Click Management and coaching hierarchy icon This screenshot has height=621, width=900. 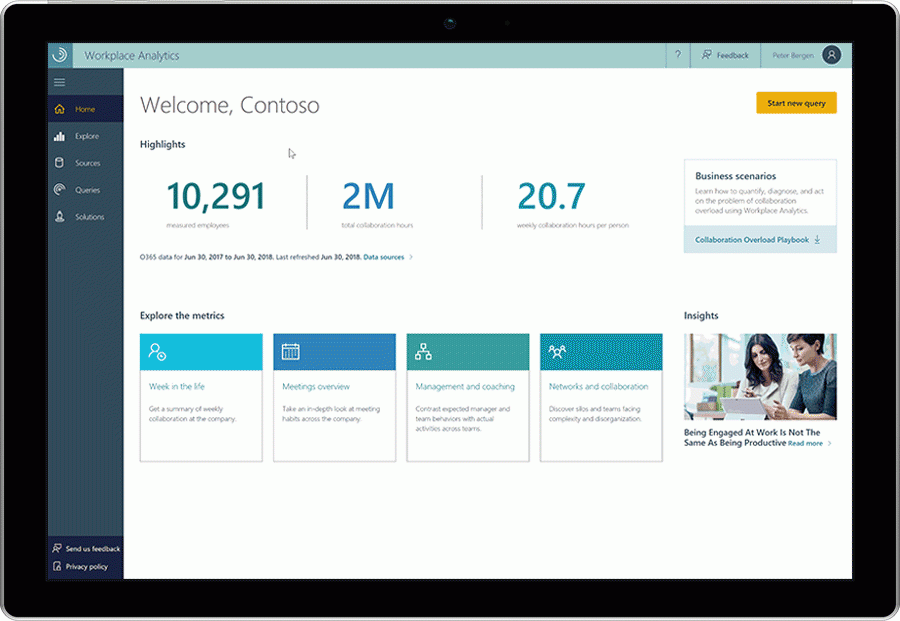[x=424, y=352]
